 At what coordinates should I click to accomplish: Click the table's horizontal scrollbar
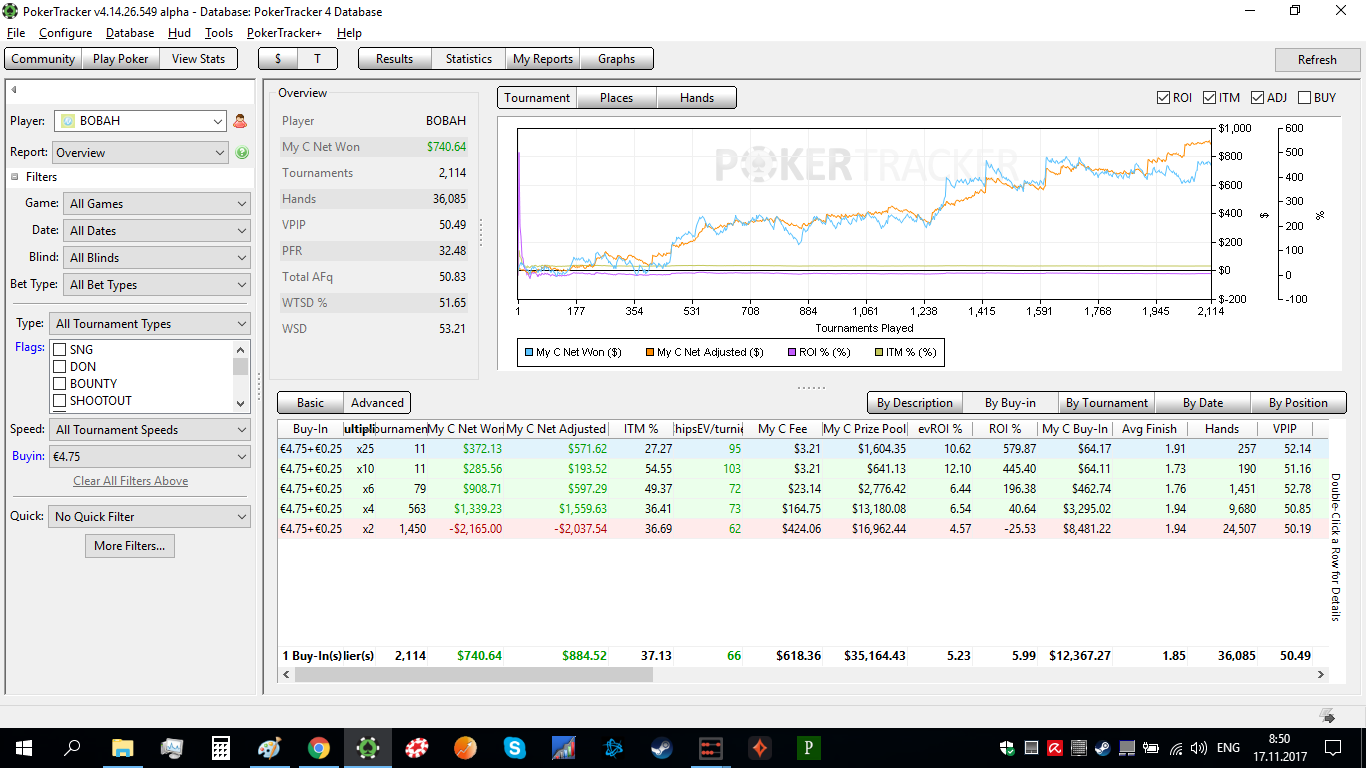click(x=473, y=675)
